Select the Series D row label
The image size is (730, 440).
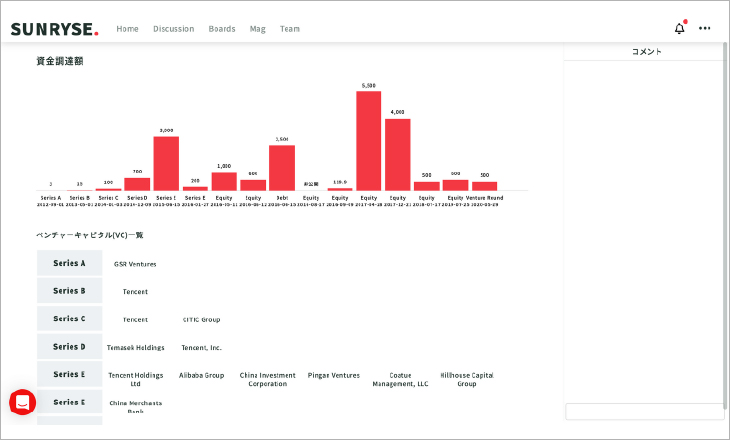(69, 346)
